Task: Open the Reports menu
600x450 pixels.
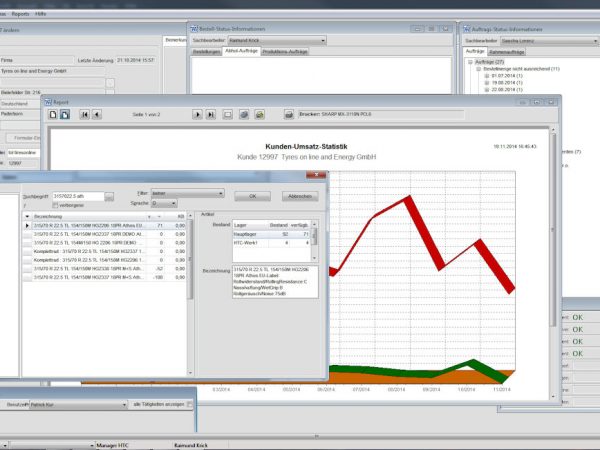Action: pyautogui.click(x=20, y=14)
